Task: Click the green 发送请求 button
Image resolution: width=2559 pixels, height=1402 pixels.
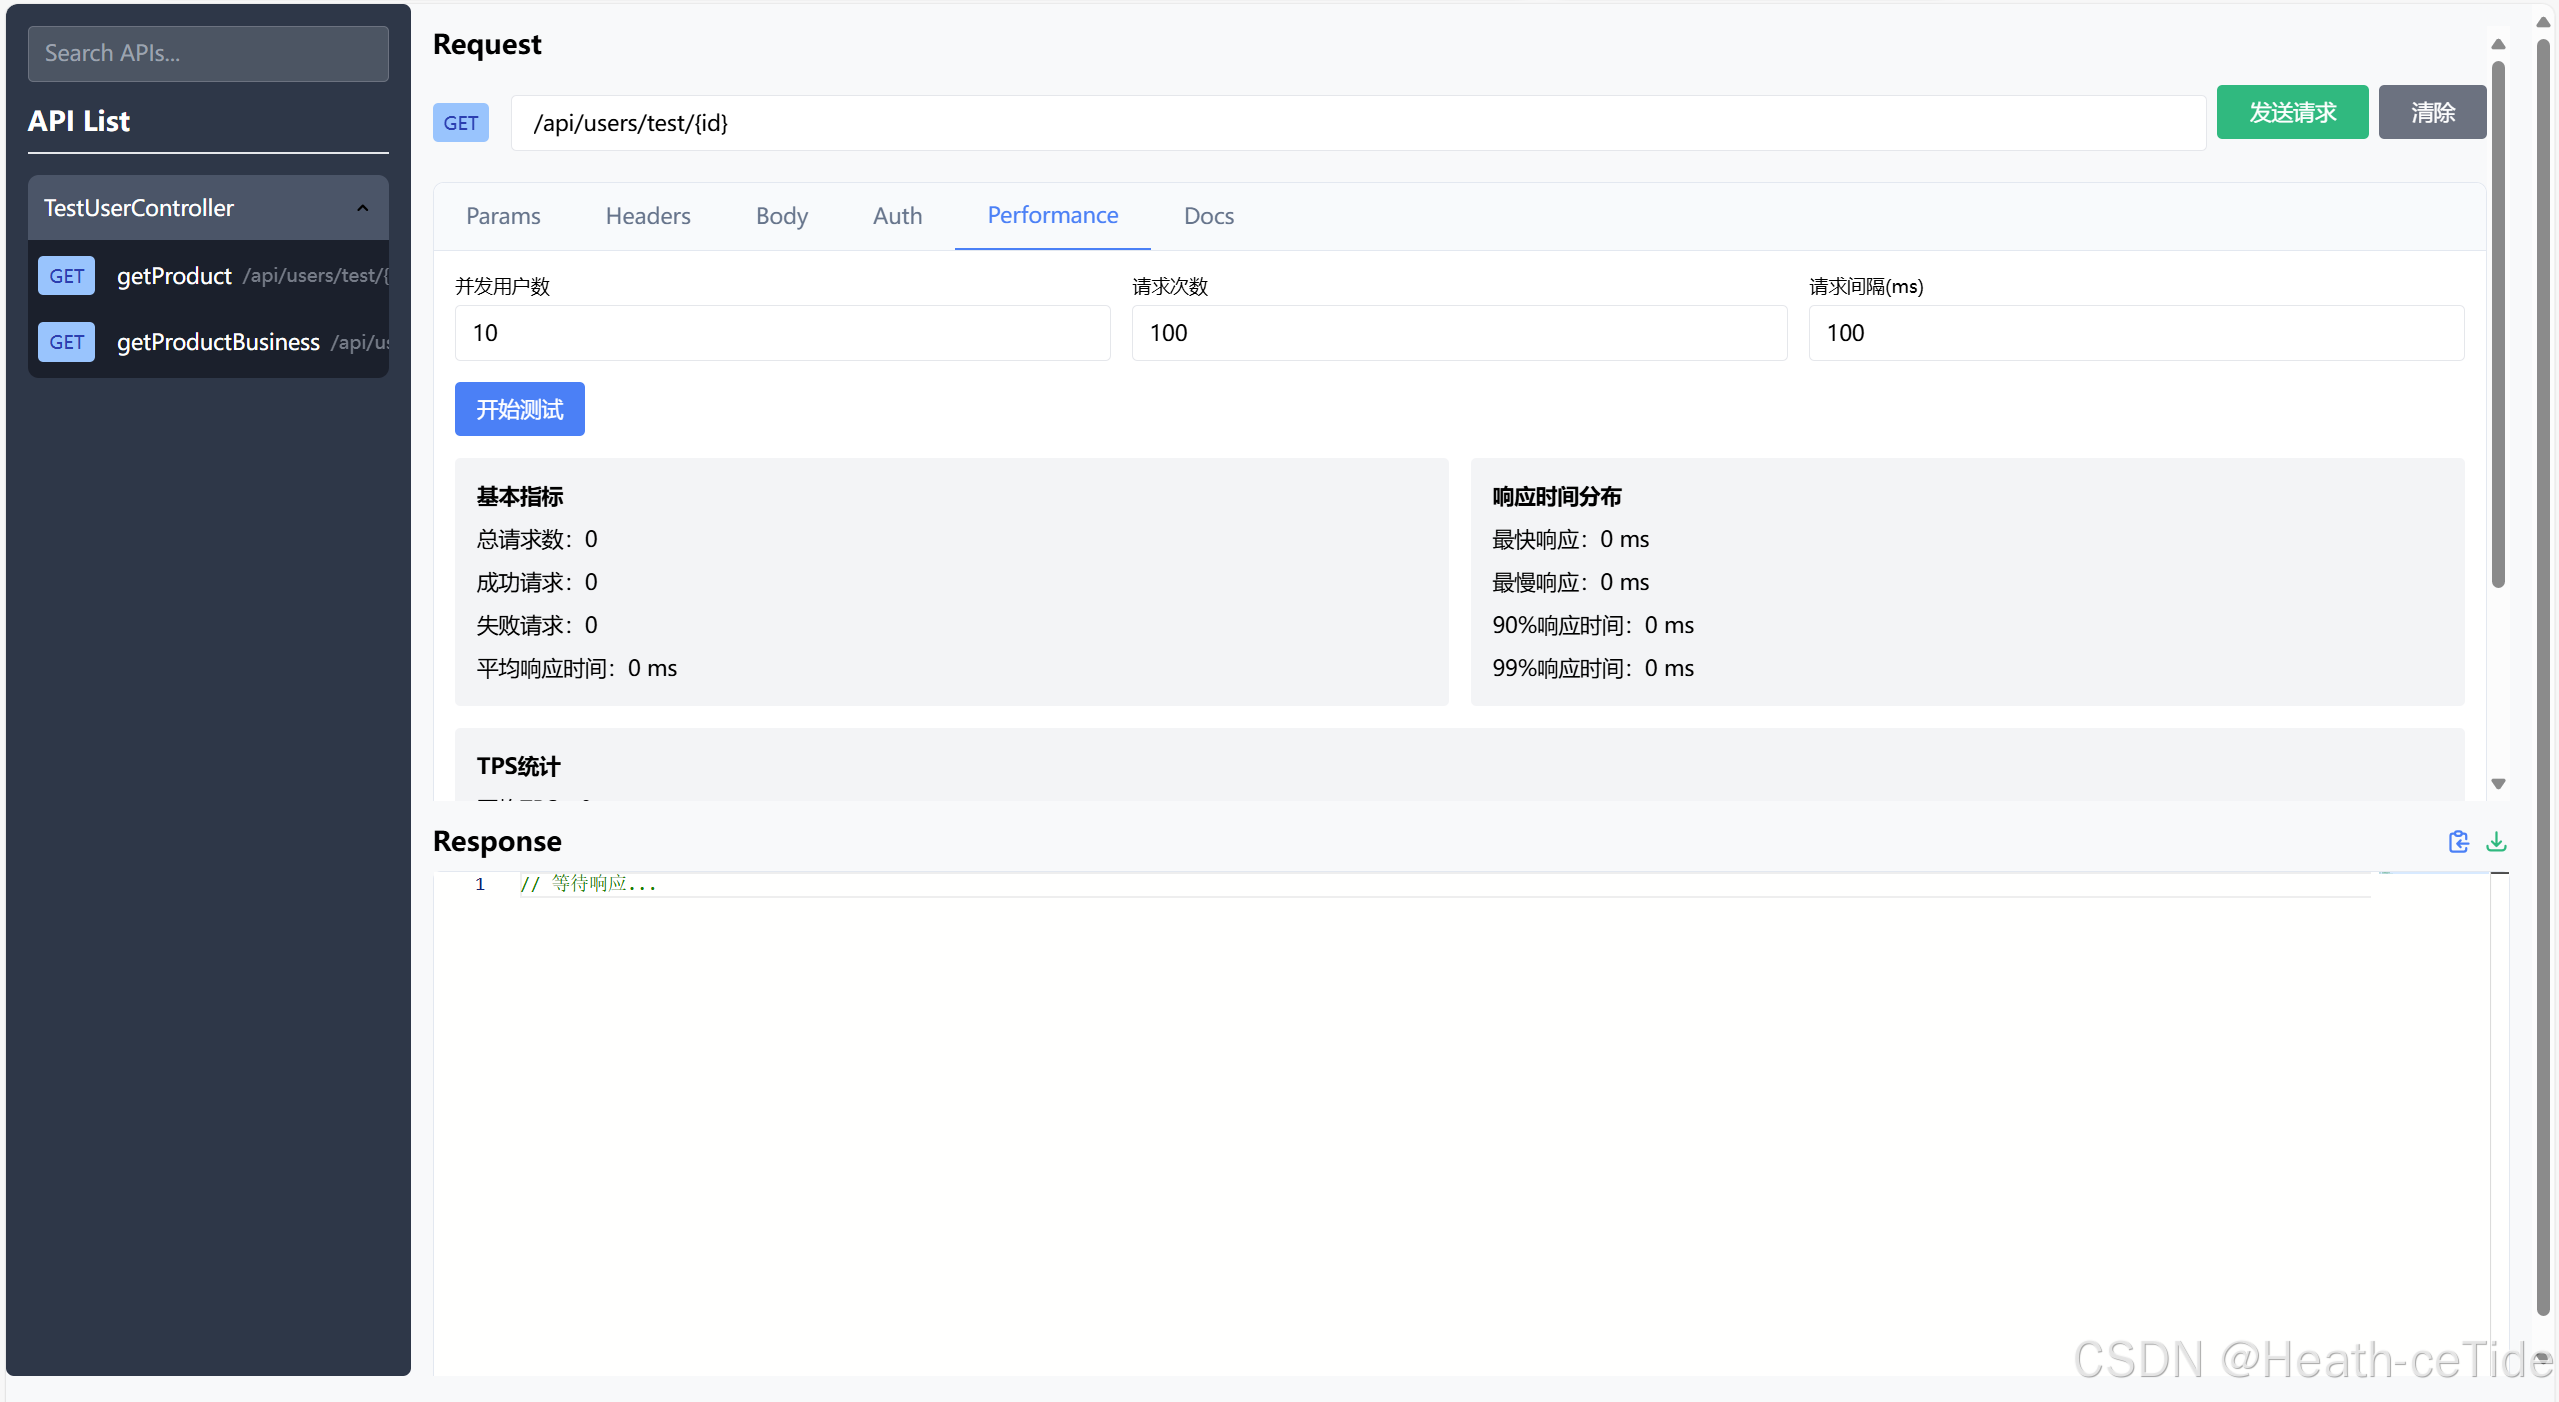Action: coord(2292,112)
